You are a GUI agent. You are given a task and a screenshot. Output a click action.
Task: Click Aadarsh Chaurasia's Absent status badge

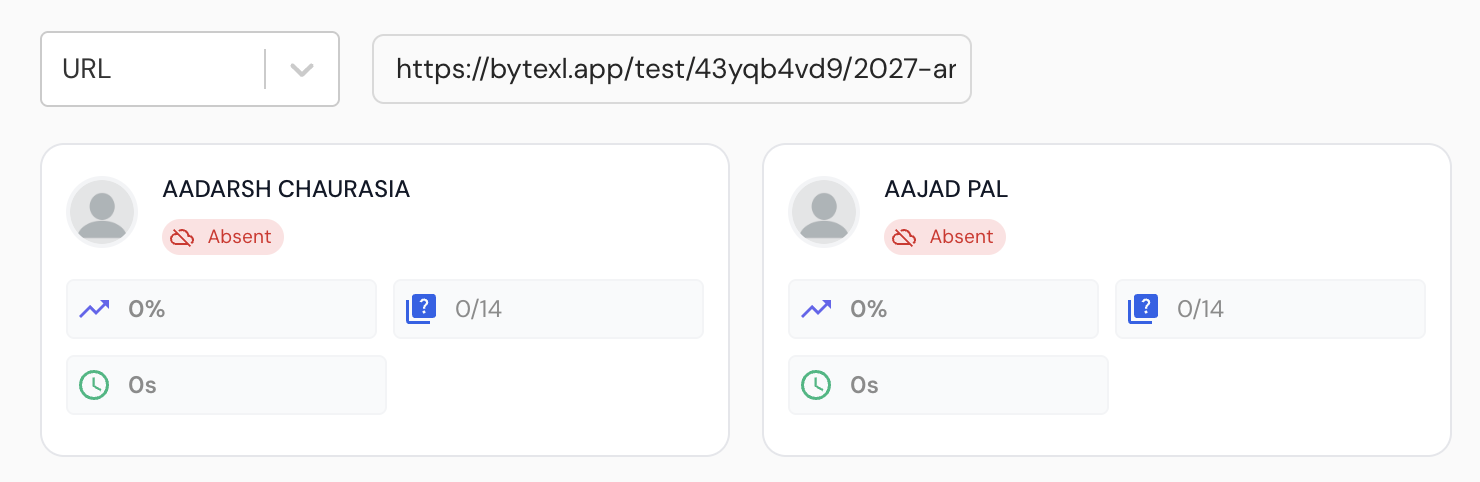[x=223, y=237]
